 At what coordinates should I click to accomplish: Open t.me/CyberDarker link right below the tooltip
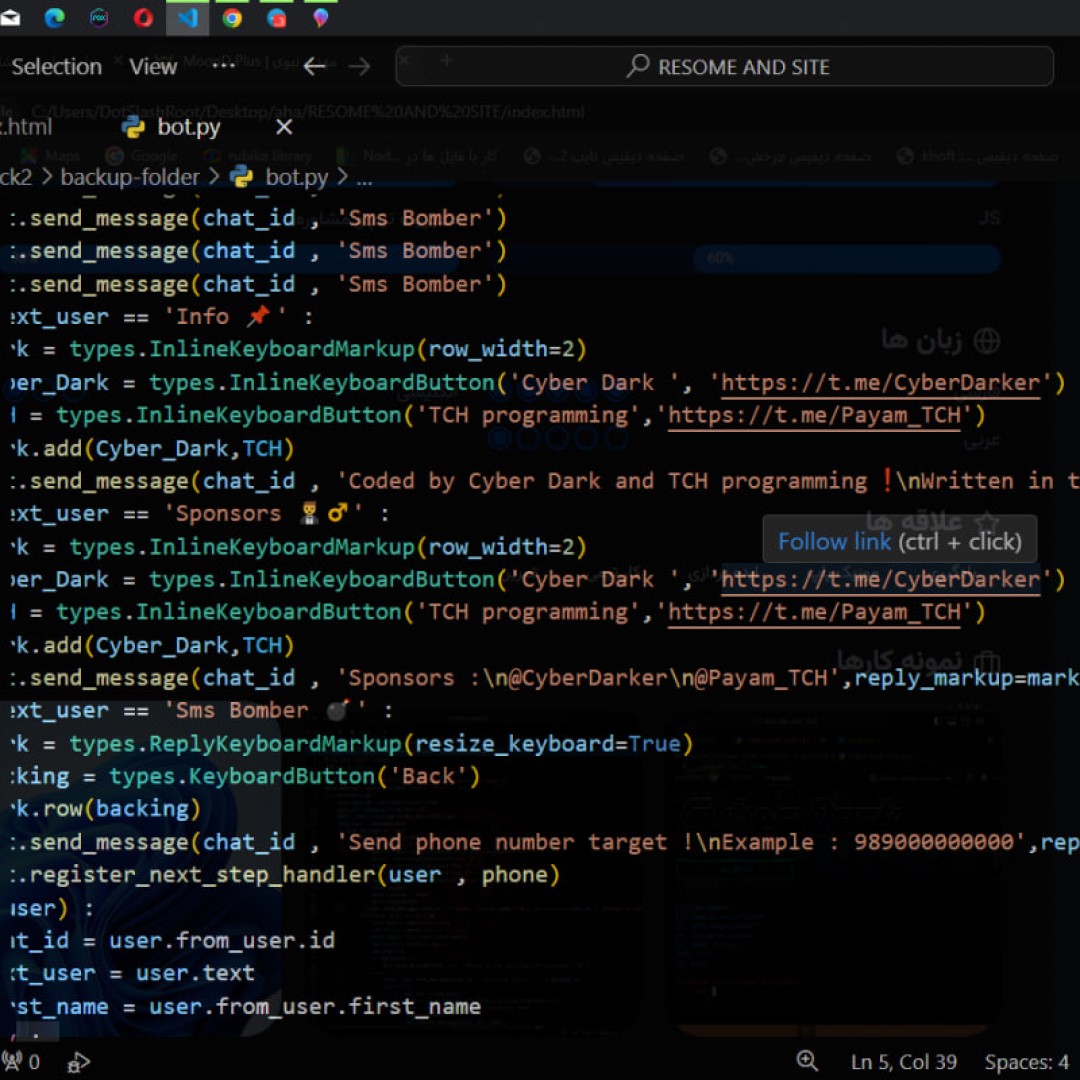point(880,580)
